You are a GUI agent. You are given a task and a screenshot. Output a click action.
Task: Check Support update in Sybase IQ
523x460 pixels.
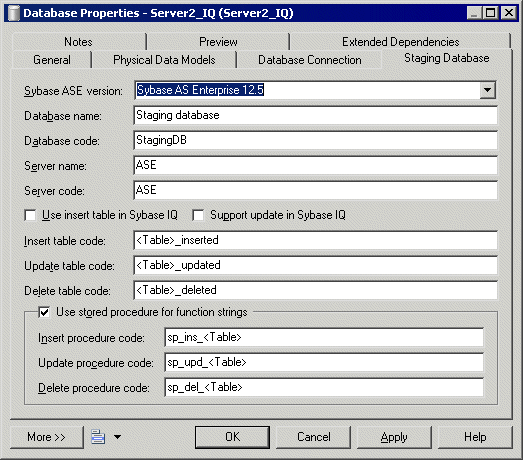[x=198, y=215]
